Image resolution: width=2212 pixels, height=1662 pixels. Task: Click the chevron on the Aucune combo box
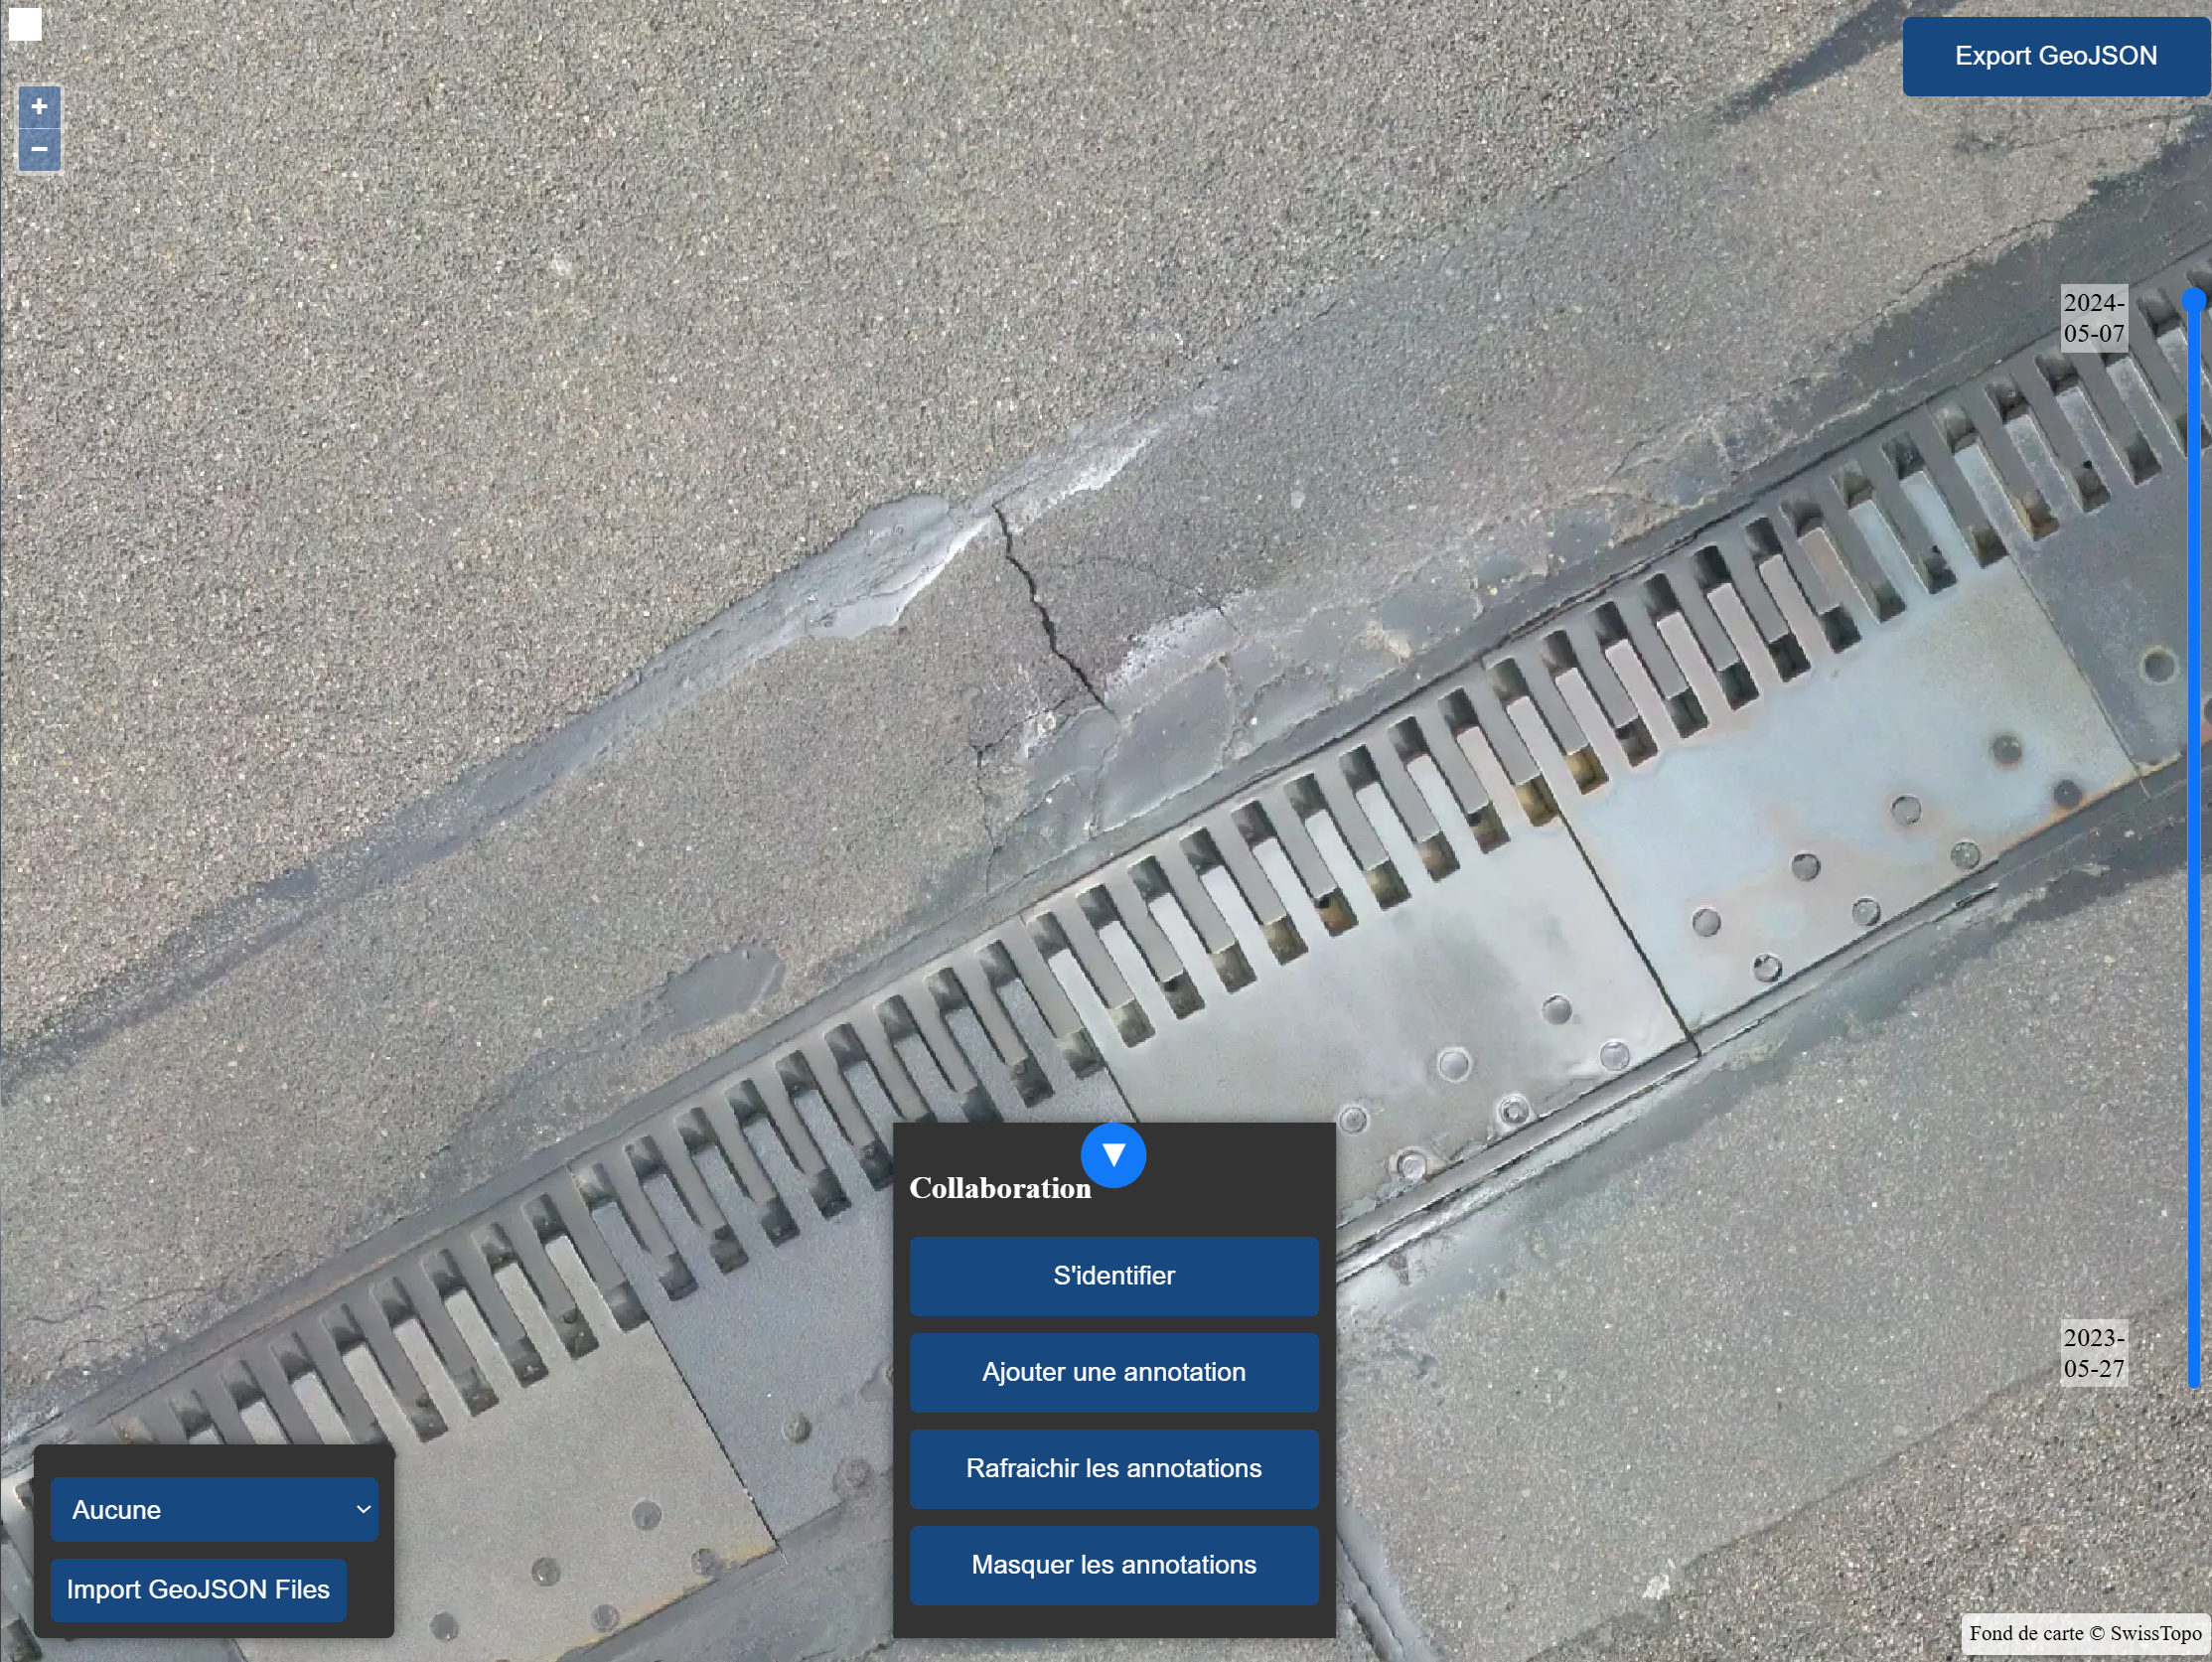(363, 1509)
